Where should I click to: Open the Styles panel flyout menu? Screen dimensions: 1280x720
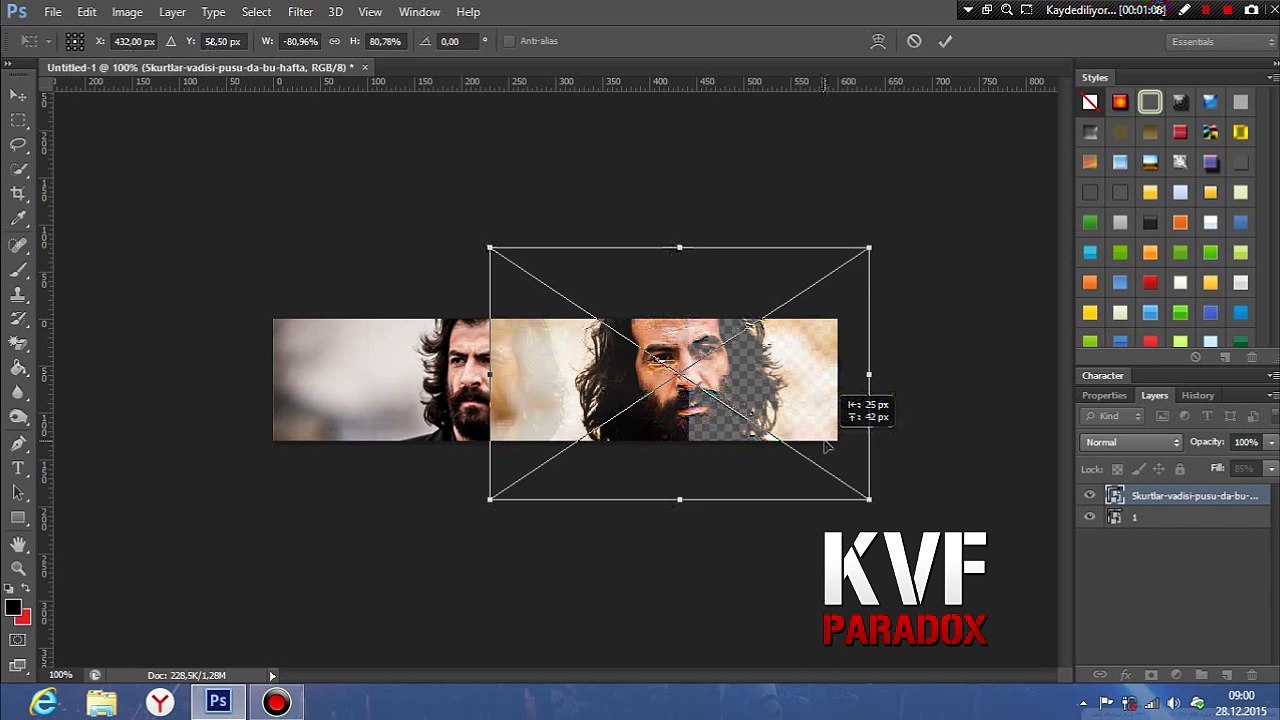(x=1273, y=77)
